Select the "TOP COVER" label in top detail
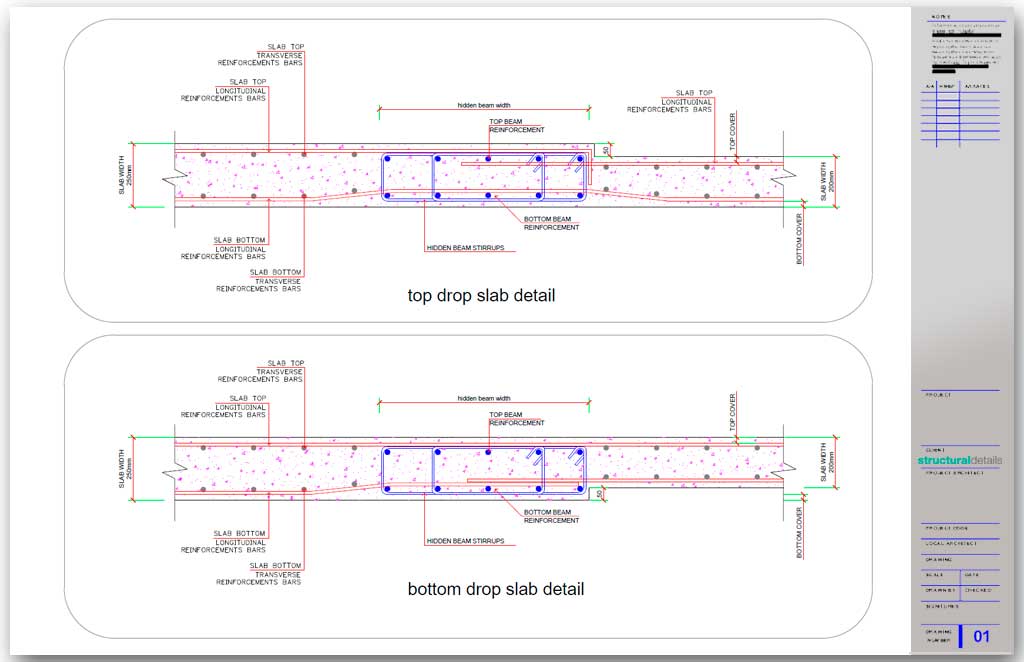The width and height of the screenshot is (1024, 662). 733,130
